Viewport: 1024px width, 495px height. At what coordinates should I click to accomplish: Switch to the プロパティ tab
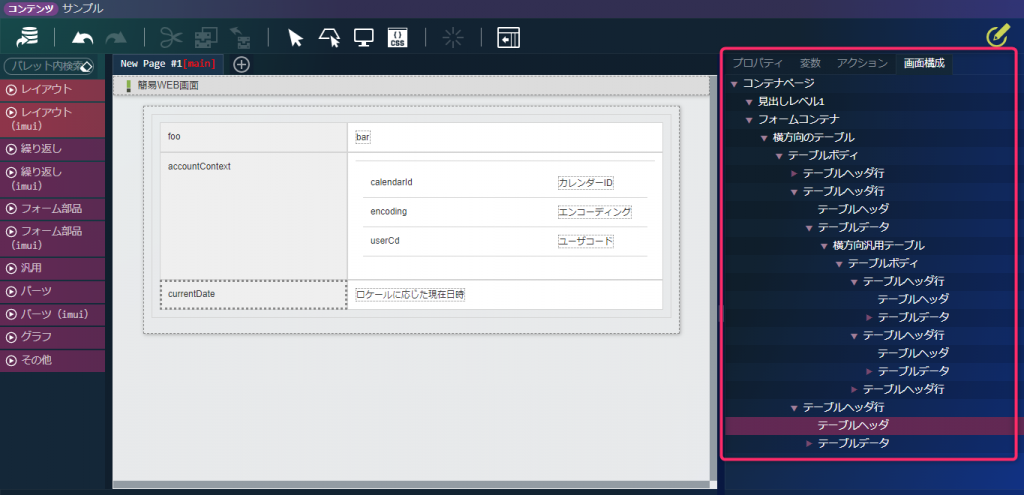click(x=757, y=63)
